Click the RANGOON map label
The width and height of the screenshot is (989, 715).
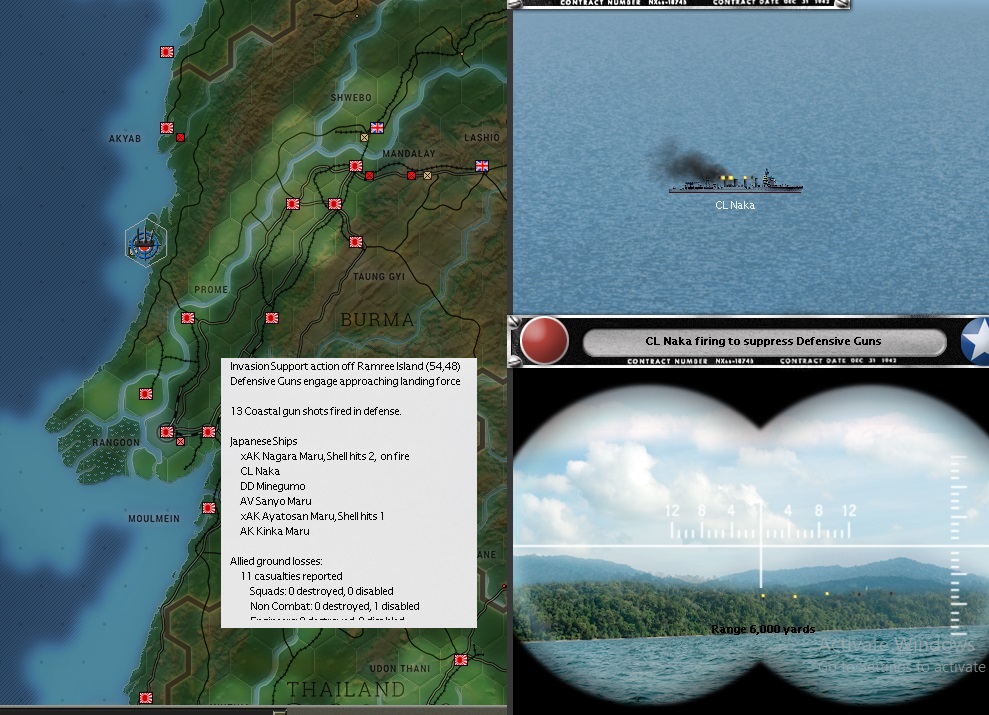(116, 443)
